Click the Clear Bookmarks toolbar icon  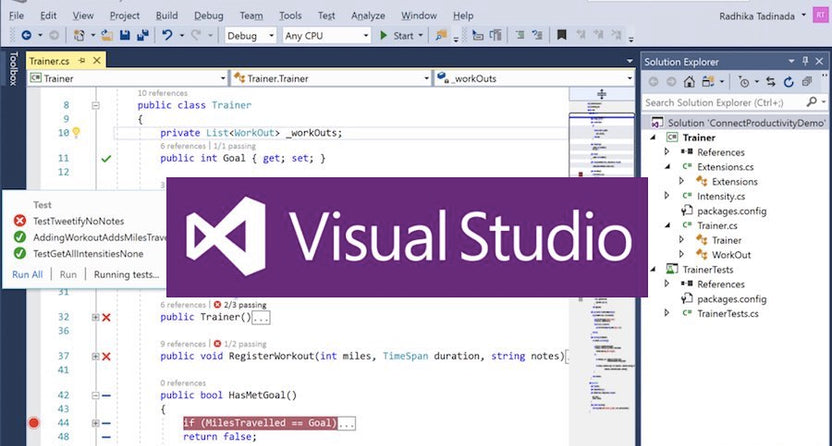click(x=617, y=35)
